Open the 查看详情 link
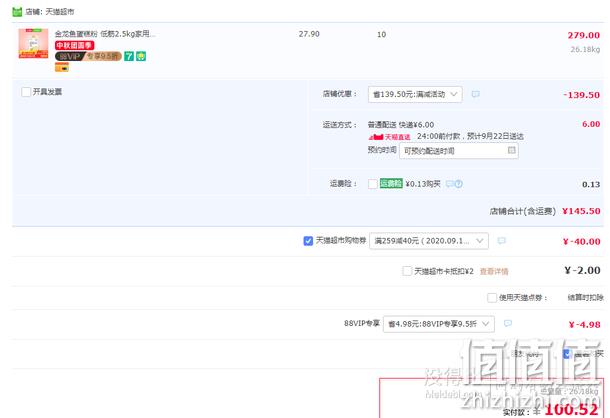The width and height of the screenshot is (610, 418). (x=494, y=271)
